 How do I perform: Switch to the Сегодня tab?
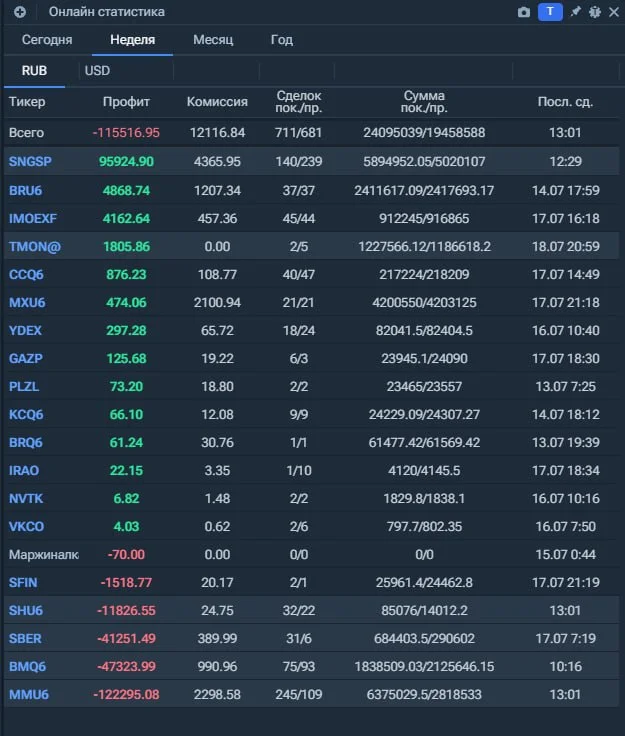(x=47, y=40)
